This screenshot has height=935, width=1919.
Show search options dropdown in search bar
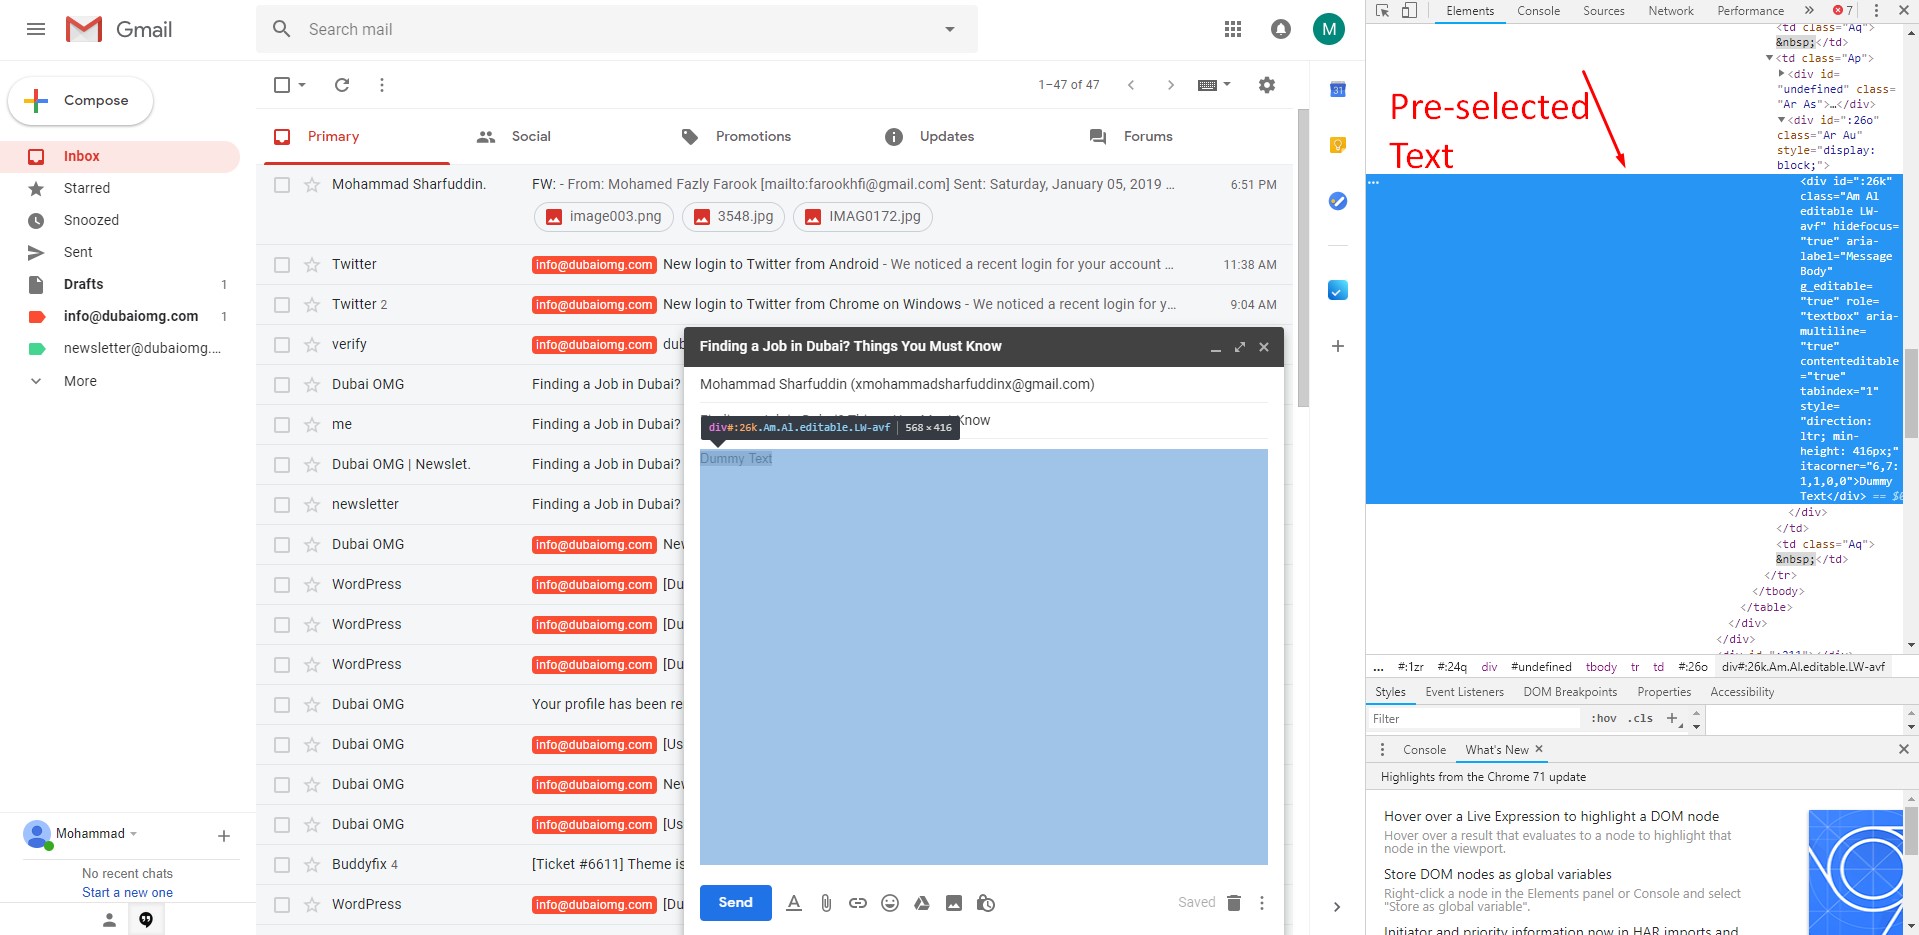950,29
